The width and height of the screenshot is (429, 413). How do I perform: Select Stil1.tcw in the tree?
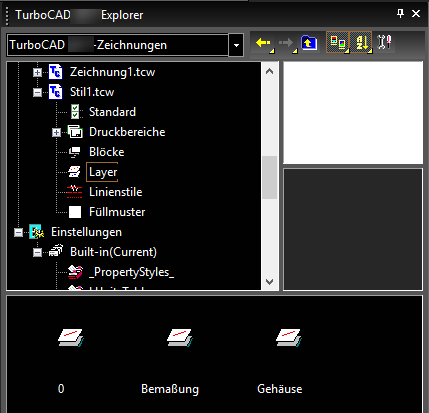tap(92, 92)
